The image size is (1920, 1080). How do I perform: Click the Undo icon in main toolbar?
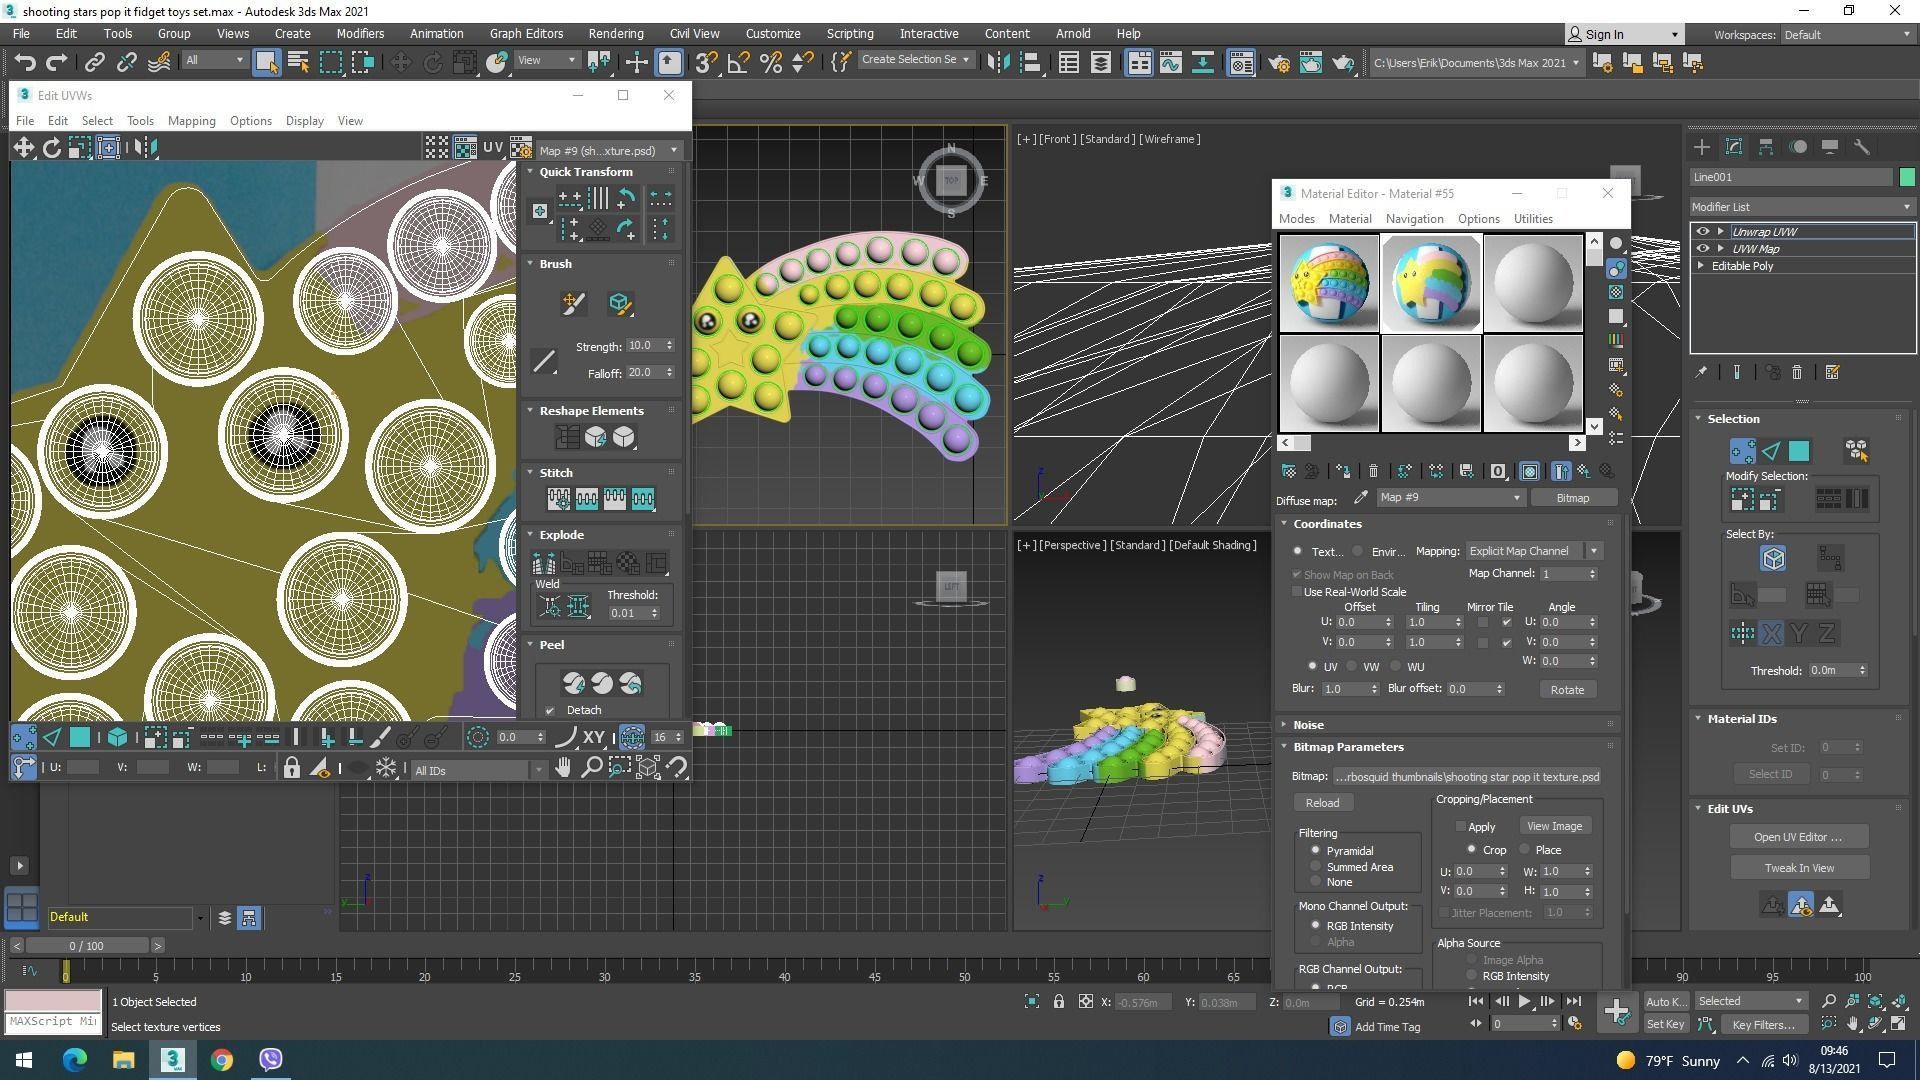tap(24, 63)
